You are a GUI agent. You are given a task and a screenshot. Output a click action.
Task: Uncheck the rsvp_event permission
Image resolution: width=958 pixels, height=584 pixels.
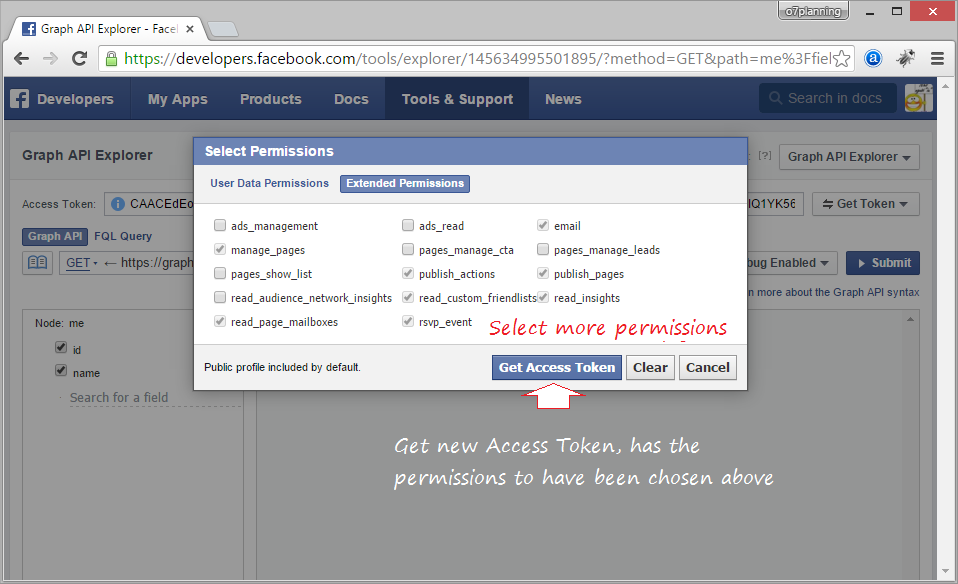tap(408, 321)
